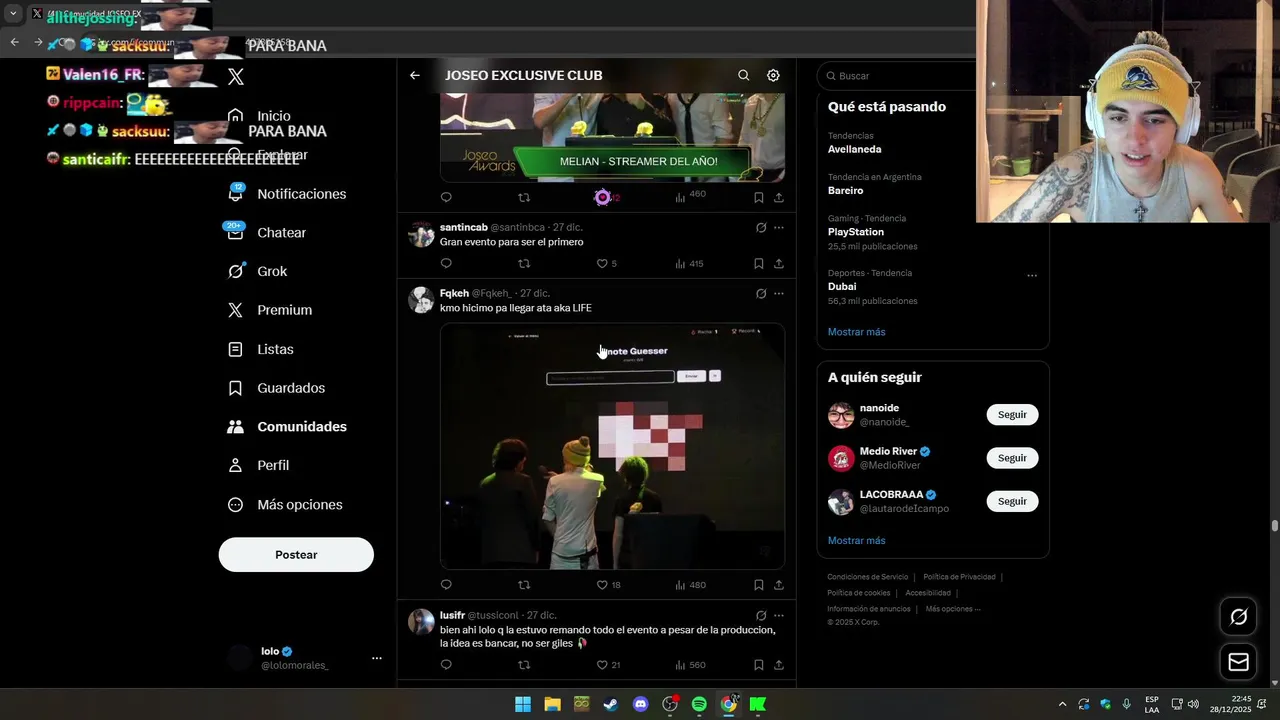Like lusifr's post with 21 likes
Screen dimensions: 1280x720
tap(608, 665)
